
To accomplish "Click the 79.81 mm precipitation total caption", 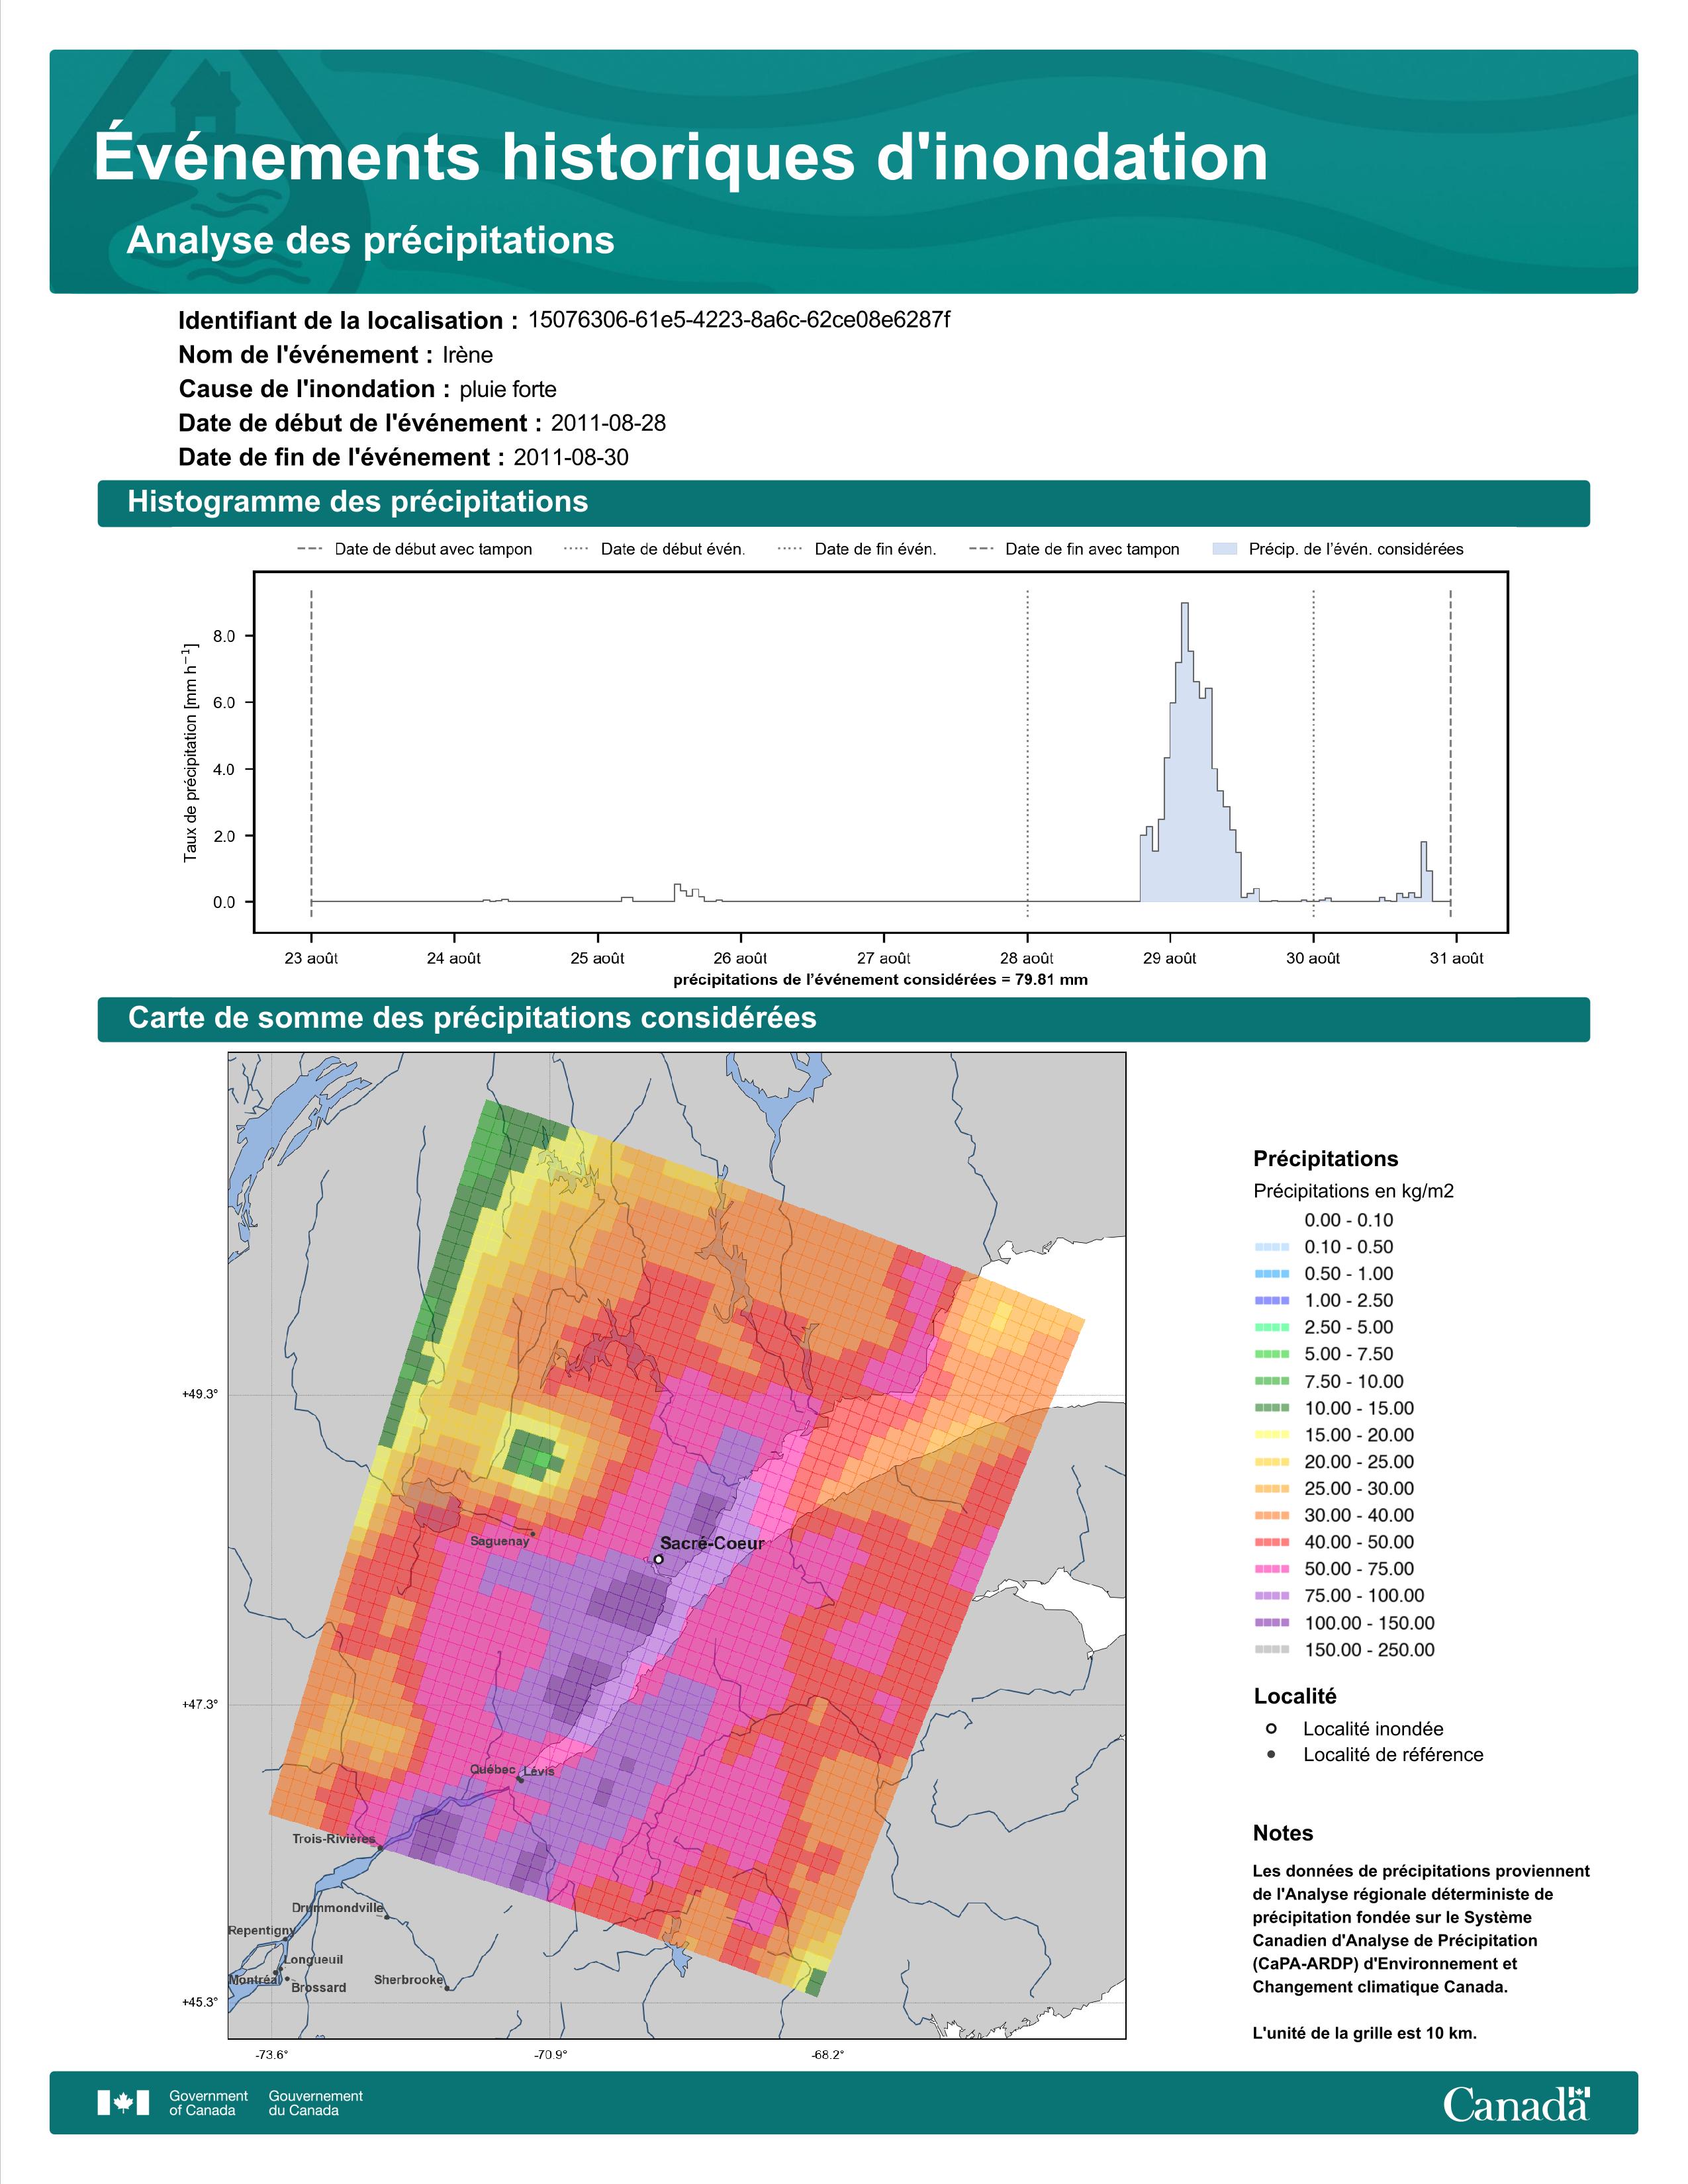I will coord(880,980).
